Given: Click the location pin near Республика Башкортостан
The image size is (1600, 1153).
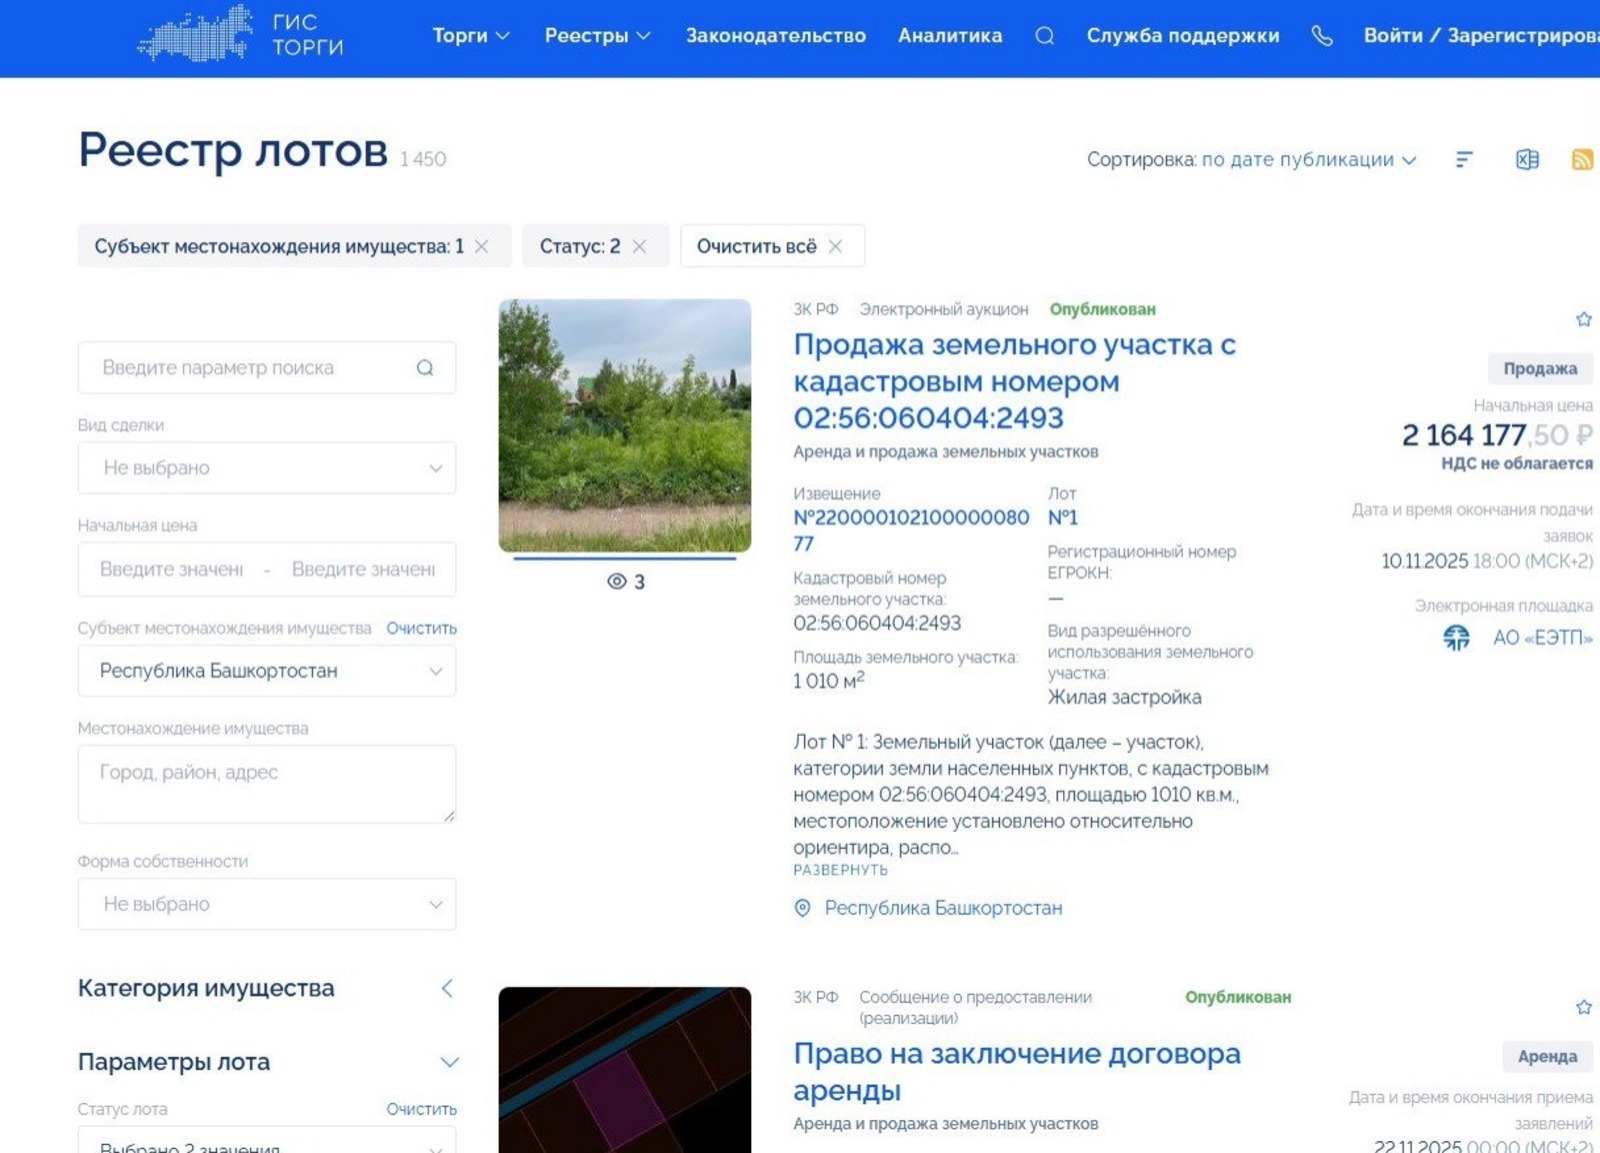Looking at the screenshot, I should coord(801,908).
